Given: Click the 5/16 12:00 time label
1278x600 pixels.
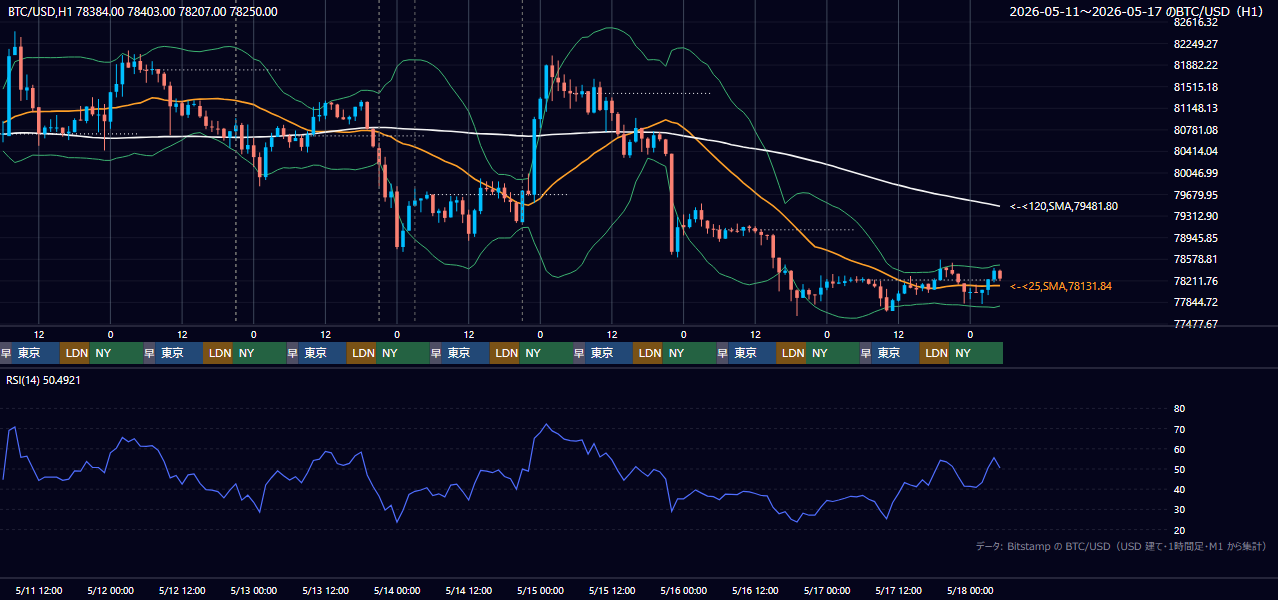Looking at the screenshot, I should tap(756, 591).
